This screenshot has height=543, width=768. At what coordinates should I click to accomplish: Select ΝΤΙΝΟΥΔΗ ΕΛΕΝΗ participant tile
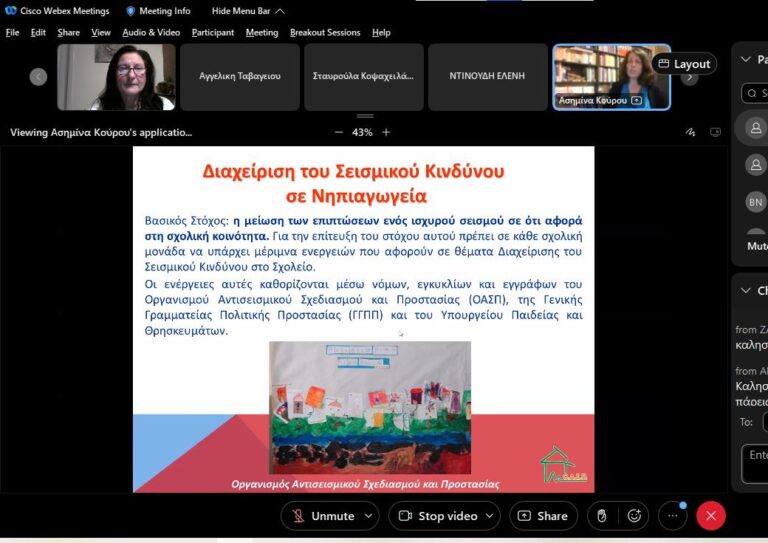(487, 76)
